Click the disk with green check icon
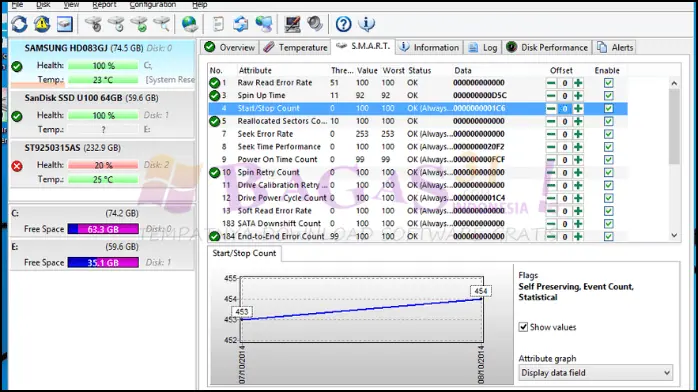Viewport: 698px width, 392px height. 139,24
